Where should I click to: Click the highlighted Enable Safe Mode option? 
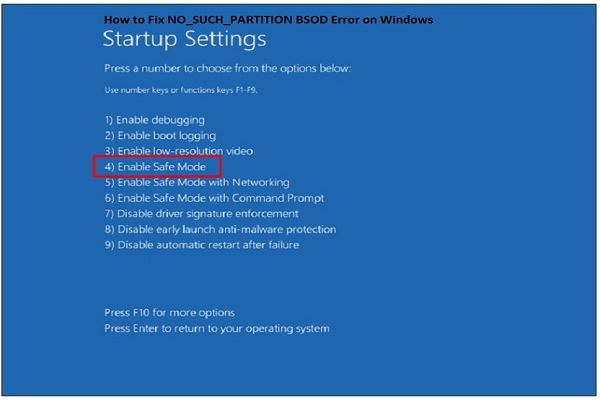pos(157,167)
